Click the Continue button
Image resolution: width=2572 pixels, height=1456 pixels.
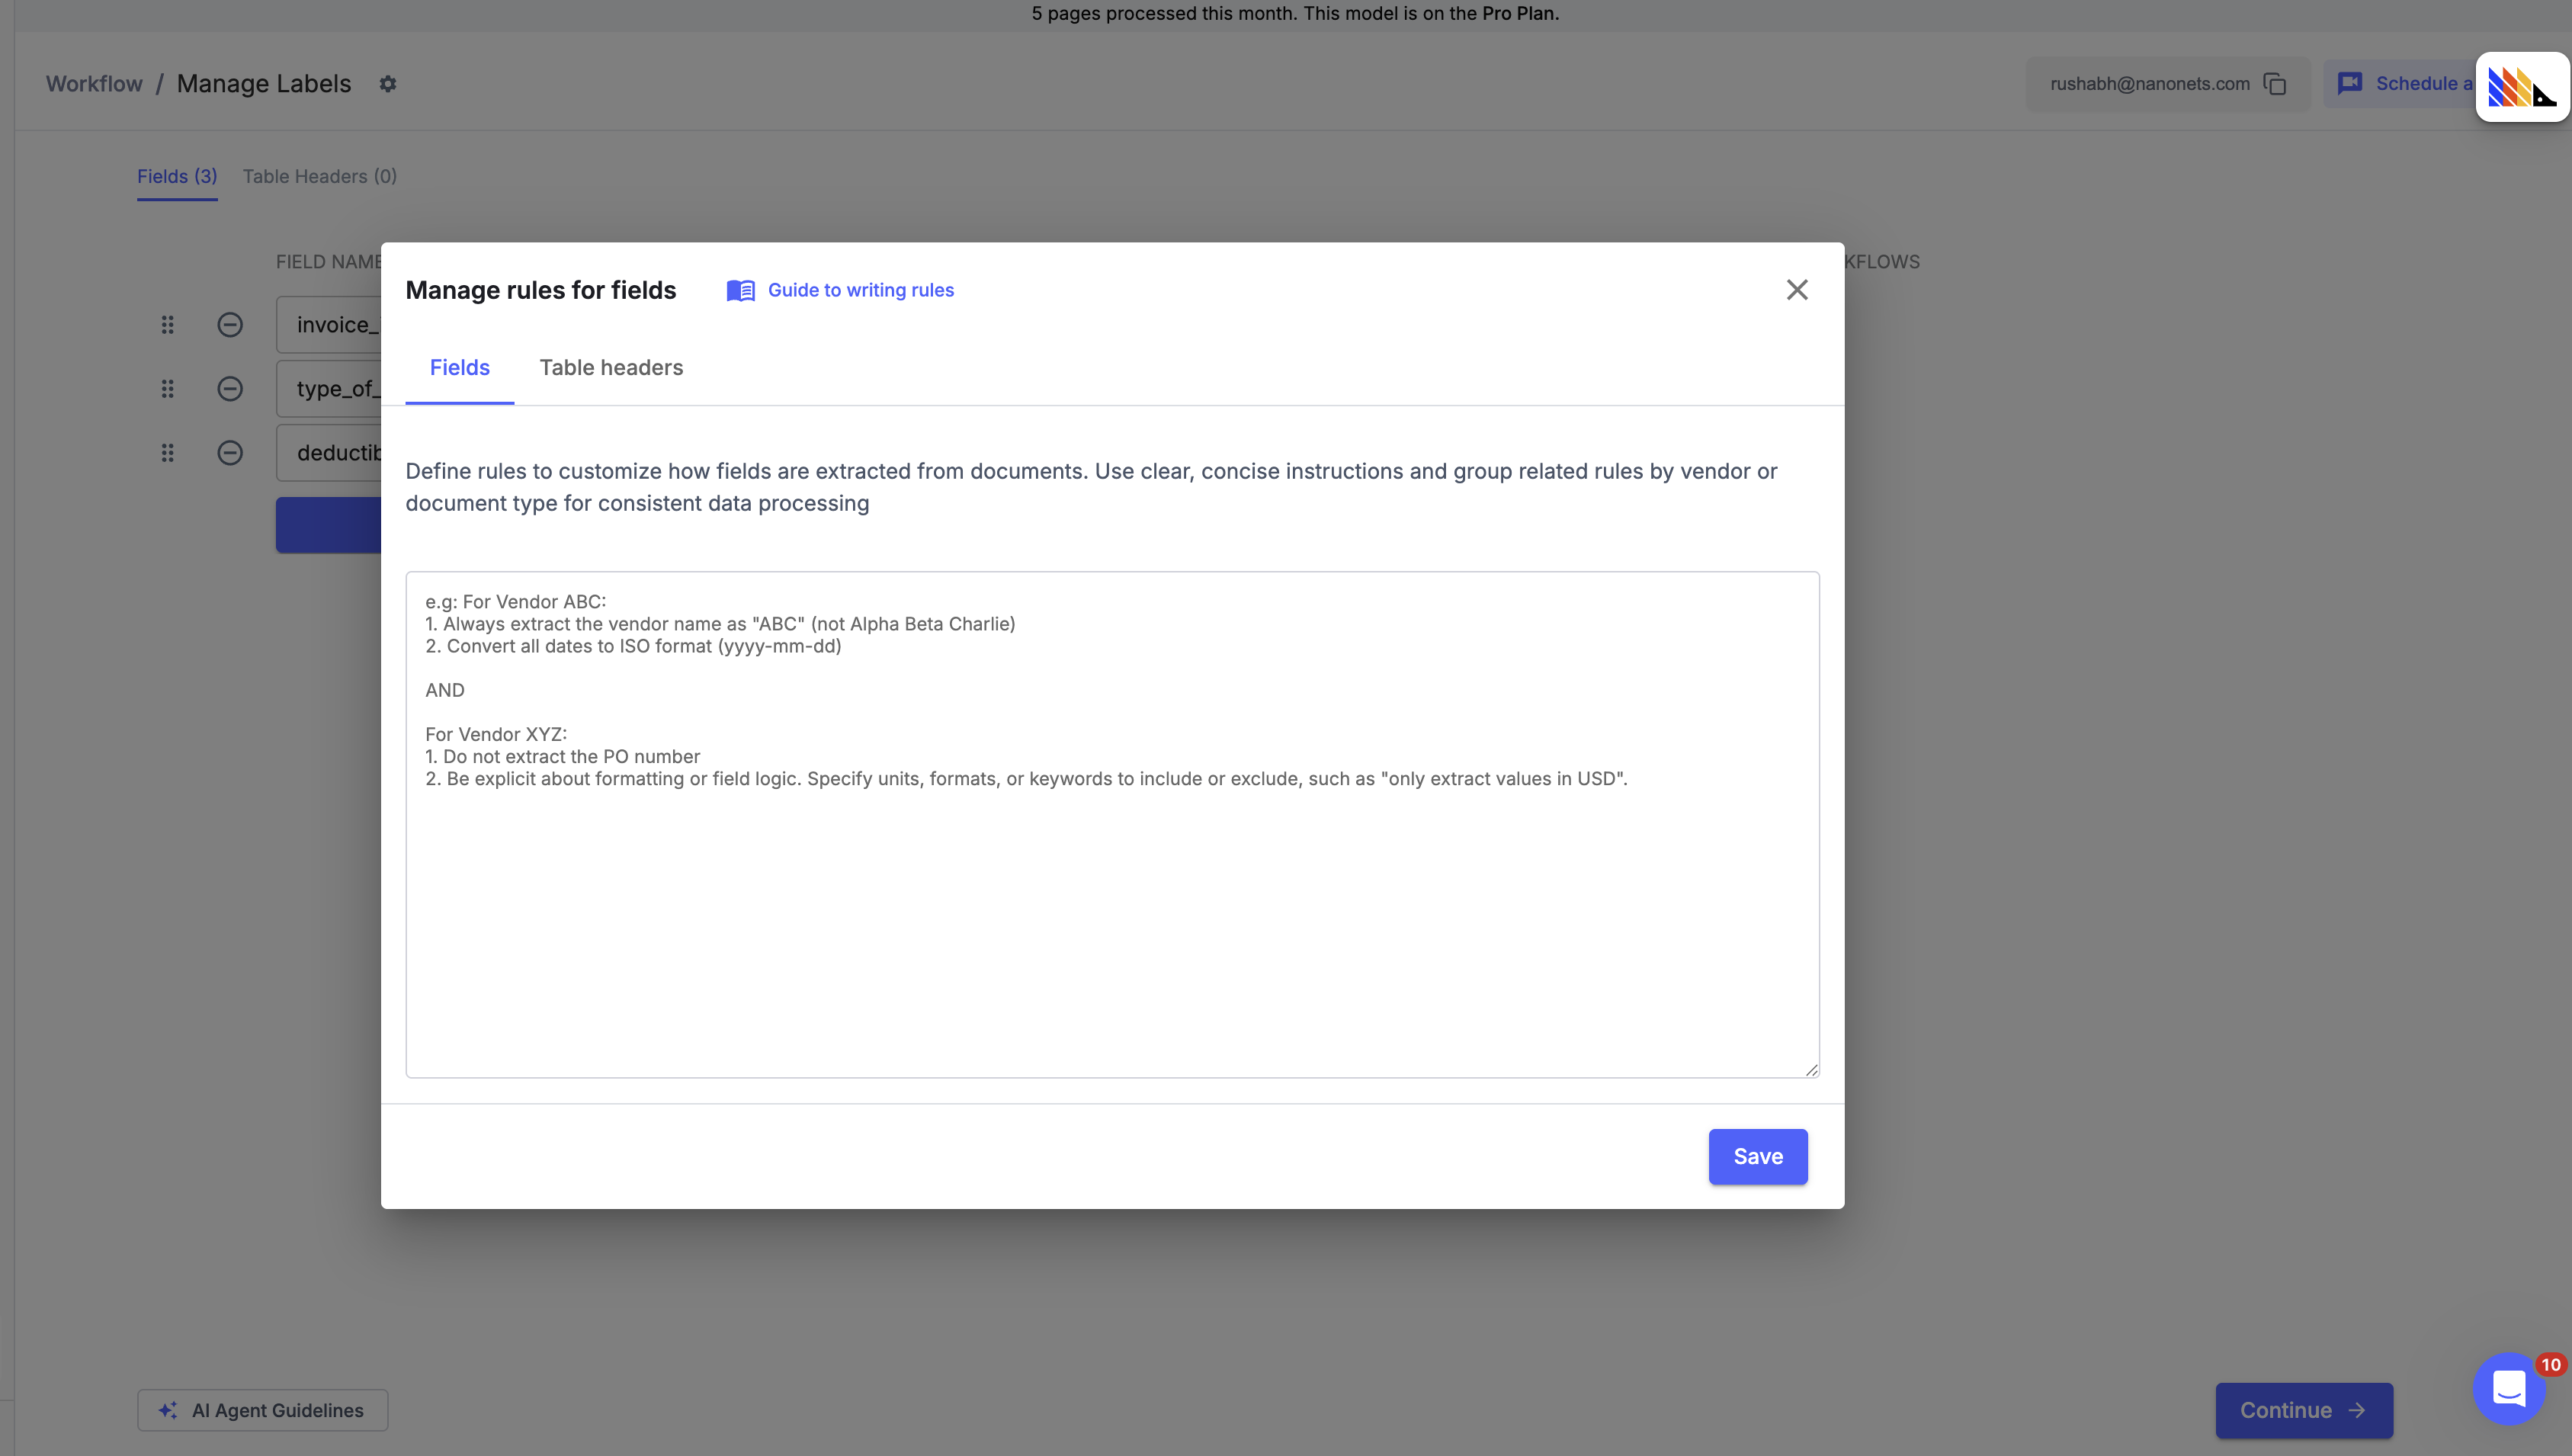2303,1410
